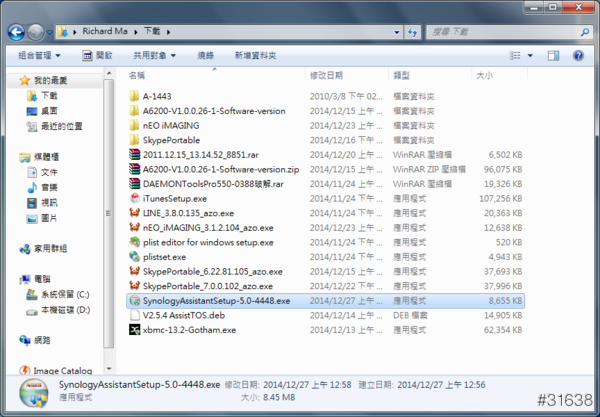Click the 8,655 KB size cell
Viewport: 600px width, 417px height.
(505, 301)
